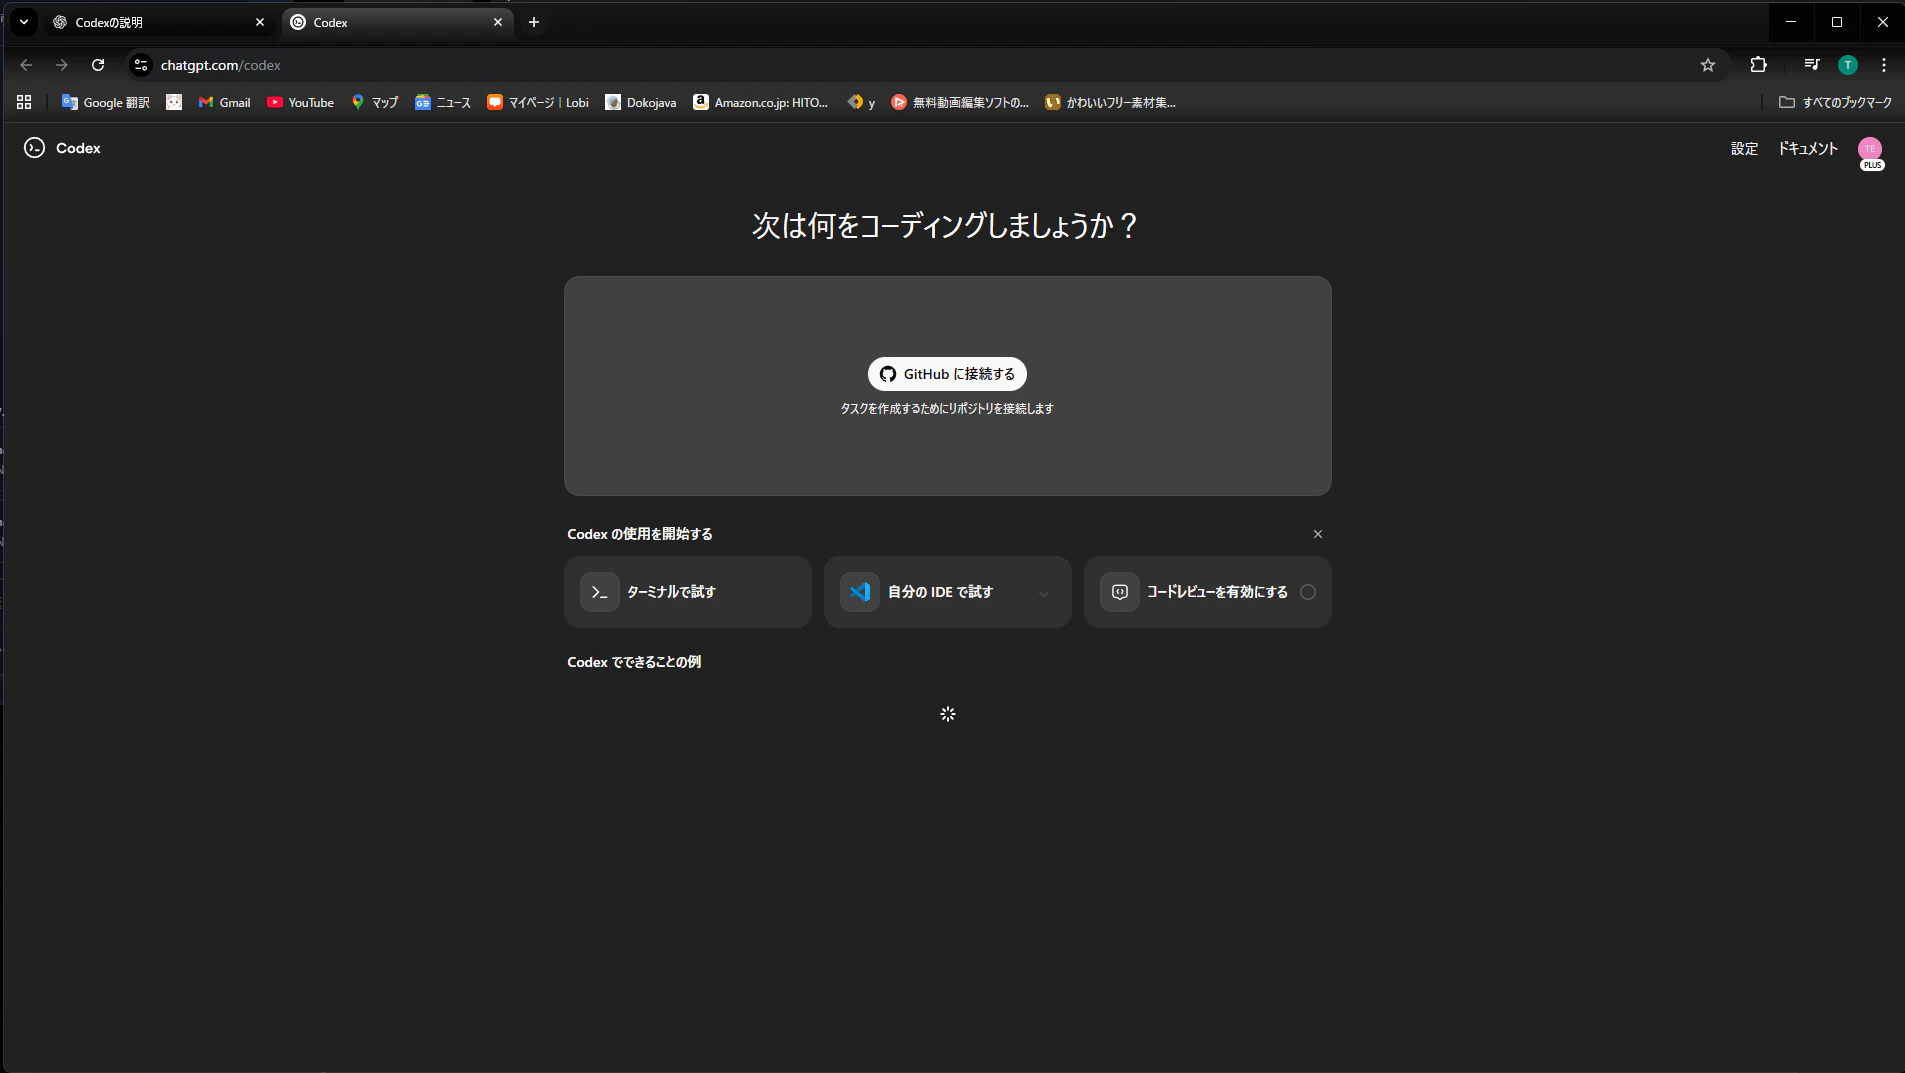The width and height of the screenshot is (1905, 1073).
Task: Open the Chrome profile avatar T
Action: pyautogui.click(x=1848, y=65)
